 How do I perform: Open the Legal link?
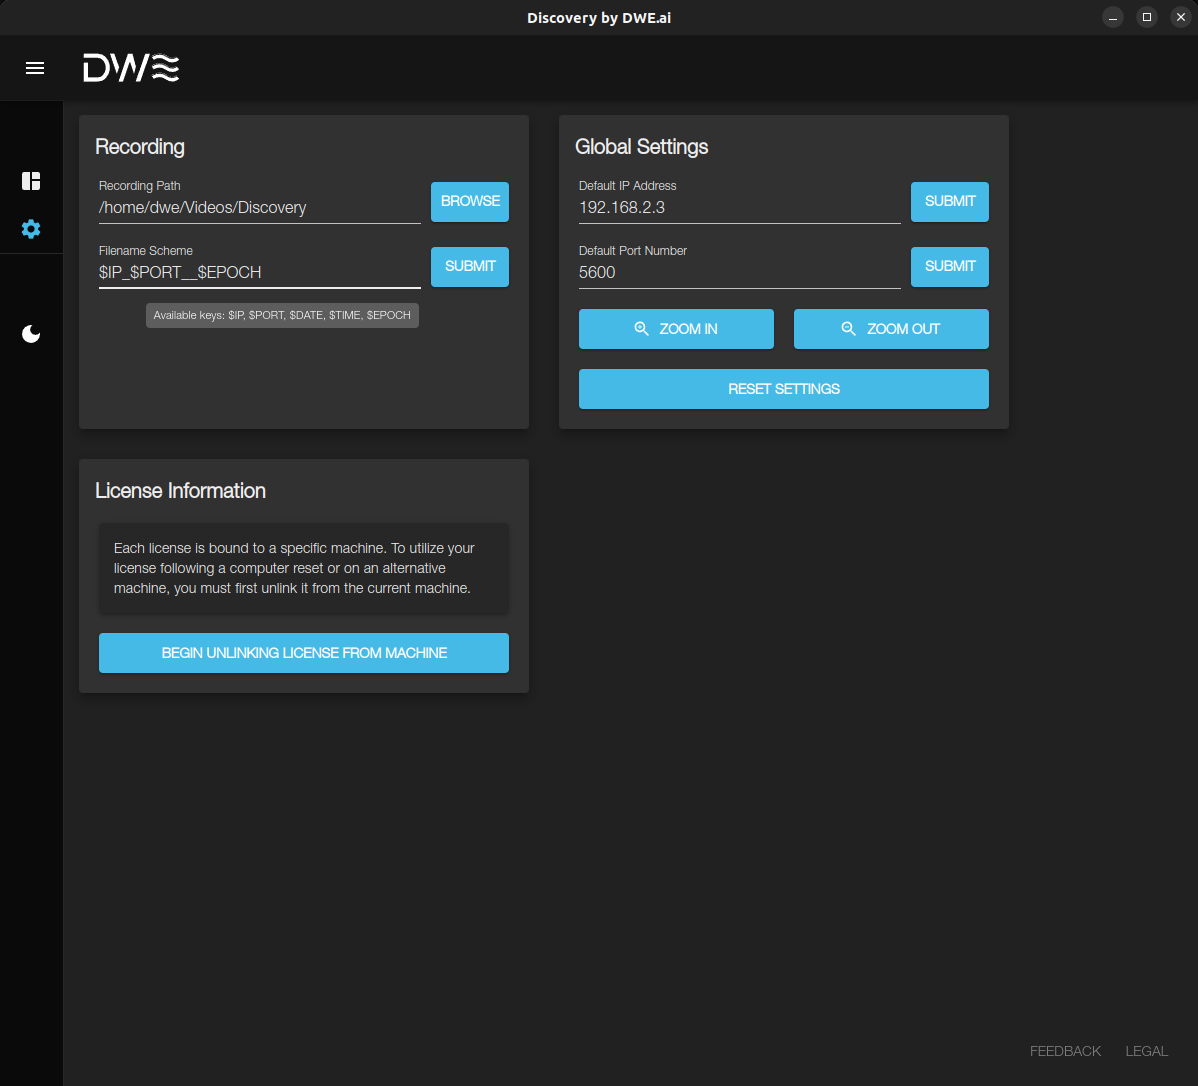[x=1146, y=1051]
